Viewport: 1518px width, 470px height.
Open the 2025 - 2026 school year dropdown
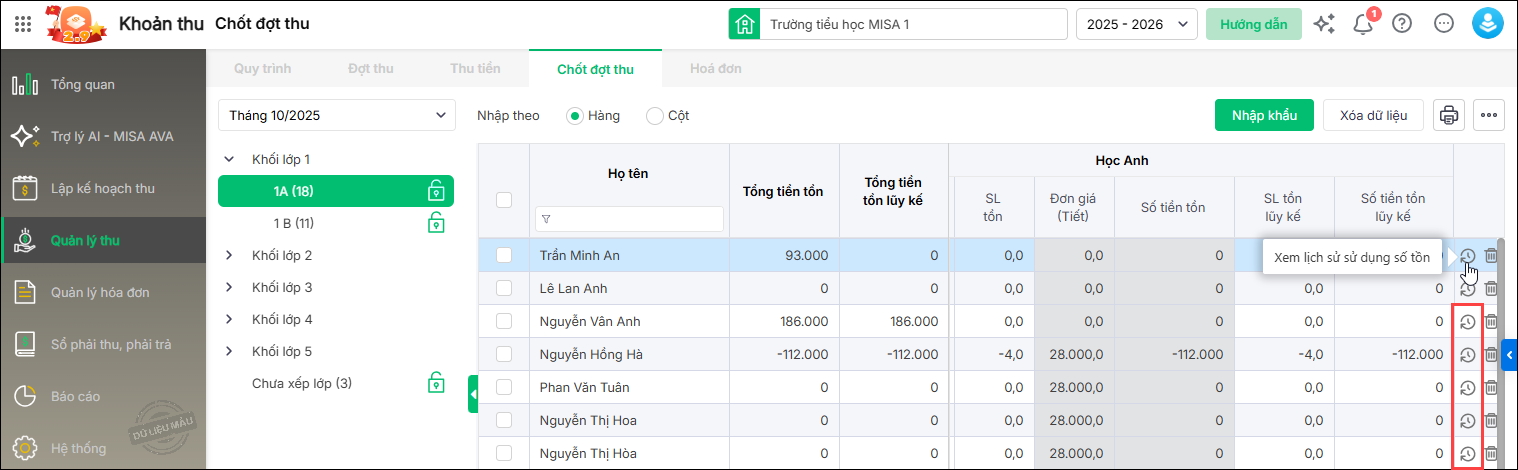click(1136, 24)
